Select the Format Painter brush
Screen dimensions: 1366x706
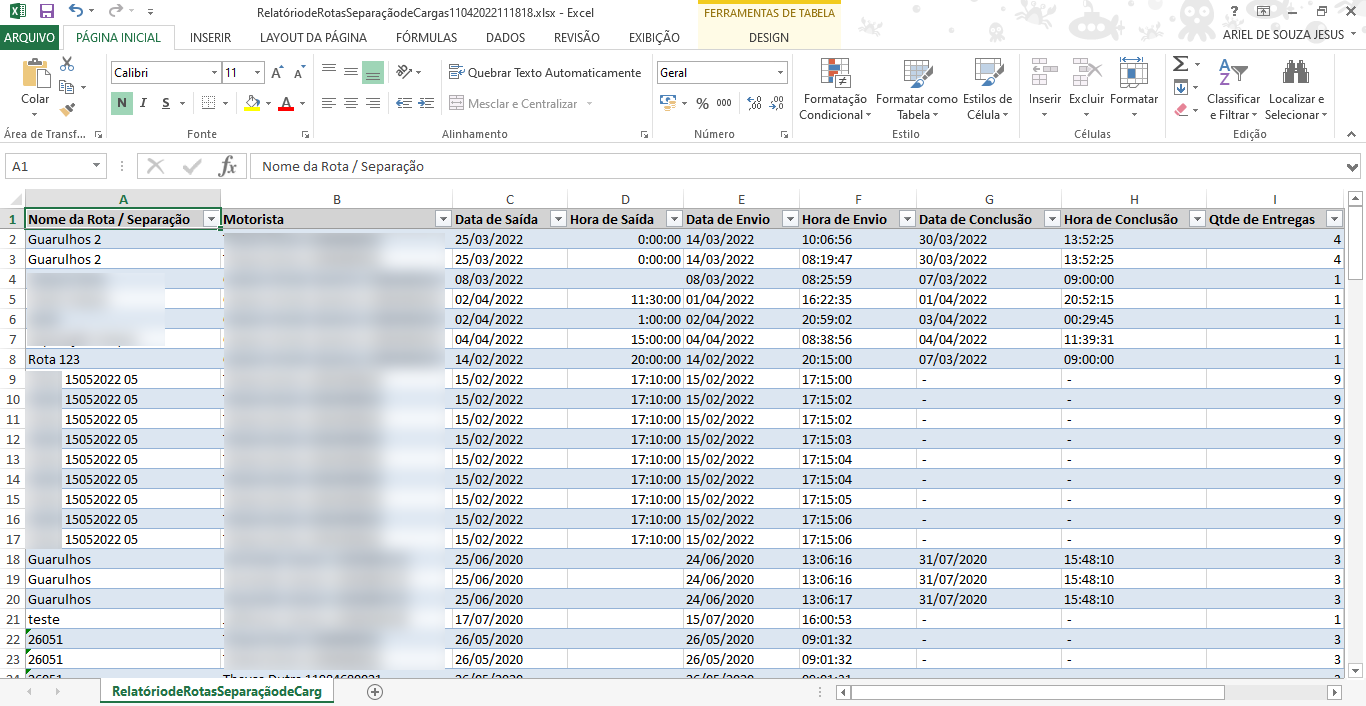click(67, 110)
